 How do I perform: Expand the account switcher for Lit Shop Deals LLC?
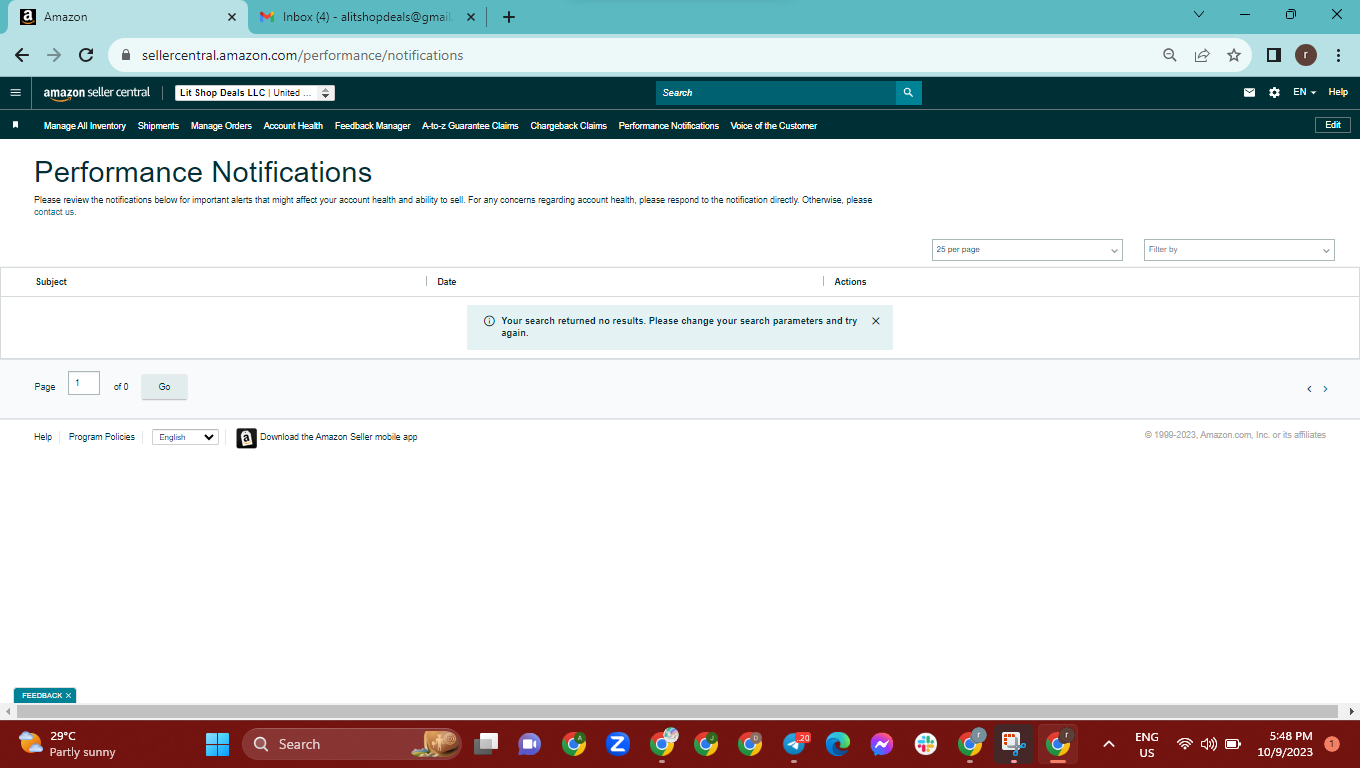[x=255, y=93]
